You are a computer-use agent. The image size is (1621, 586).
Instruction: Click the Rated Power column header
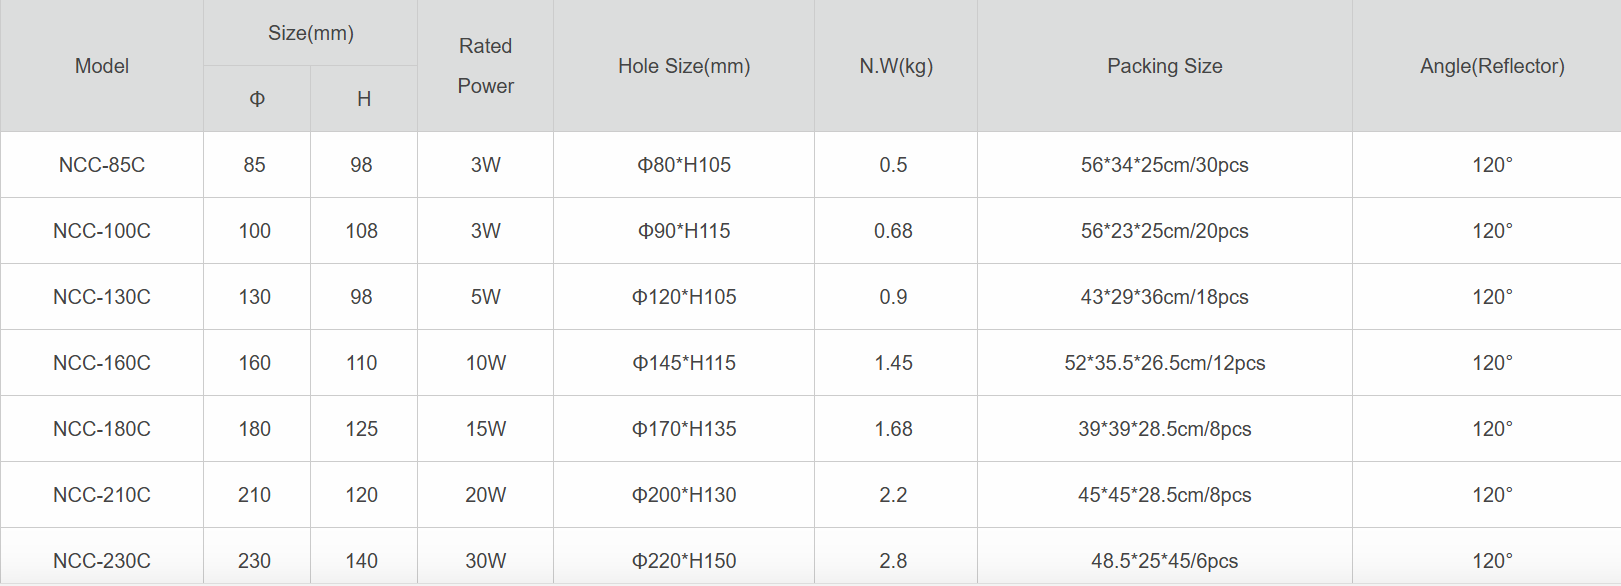485,66
